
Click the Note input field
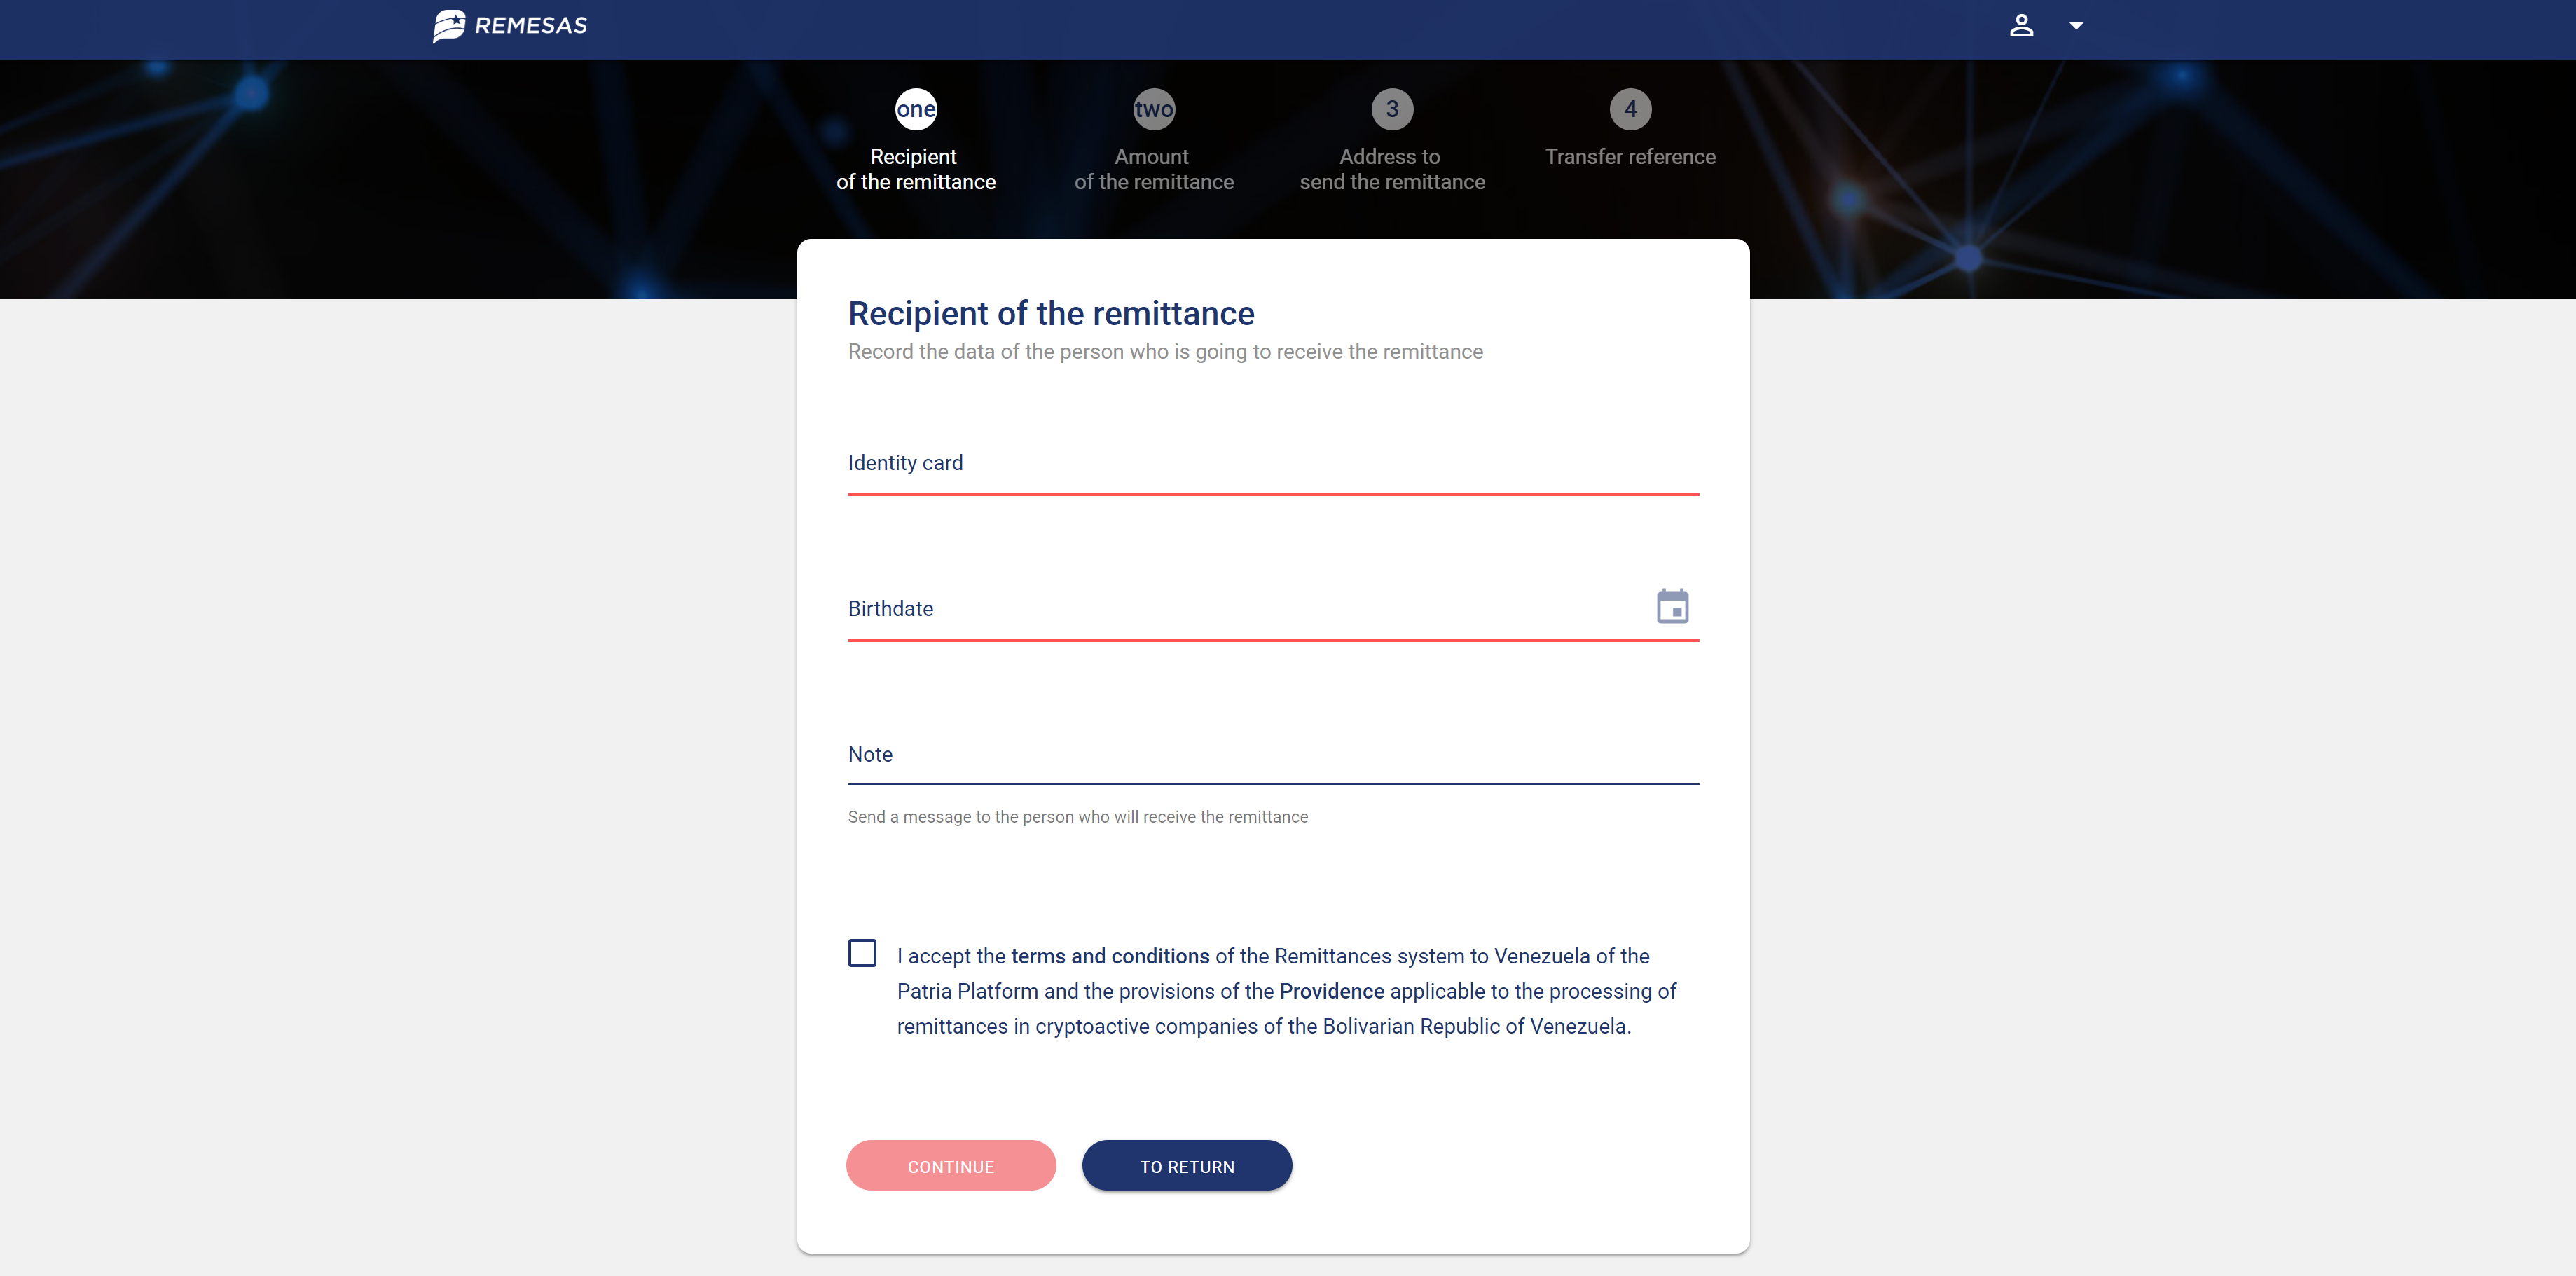coord(1273,754)
